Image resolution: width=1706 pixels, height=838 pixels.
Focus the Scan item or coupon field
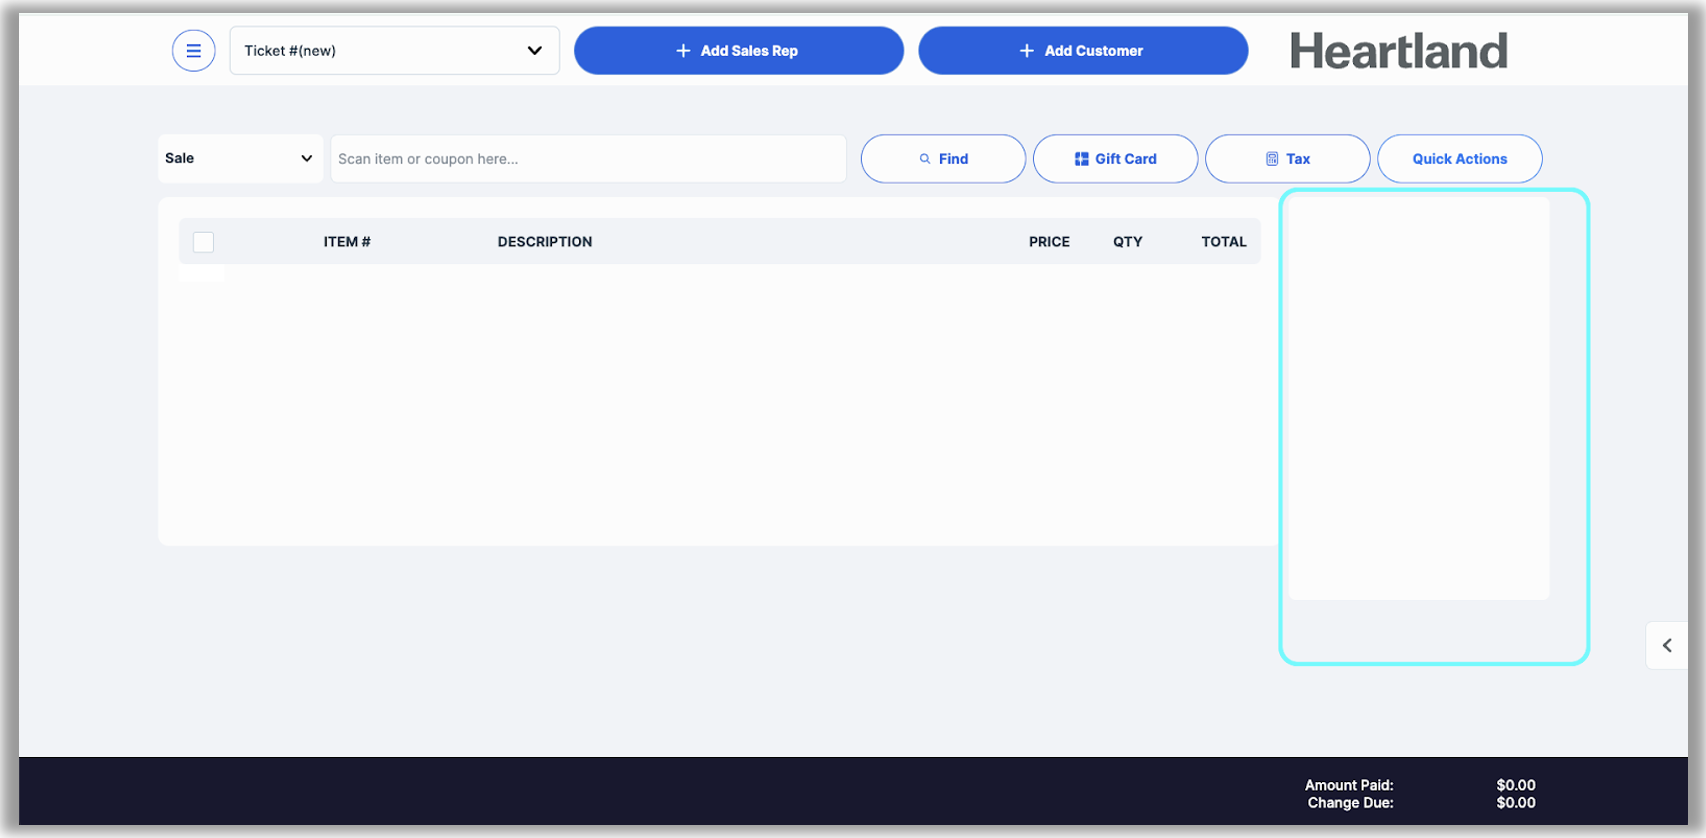pyautogui.click(x=588, y=159)
